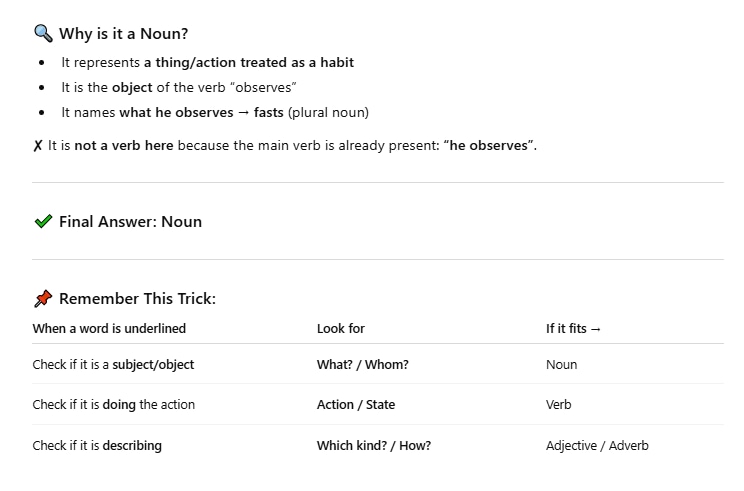Click the 'Look for' column header
Image resolution: width=744 pixels, height=491 pixels.
[341, 328]
